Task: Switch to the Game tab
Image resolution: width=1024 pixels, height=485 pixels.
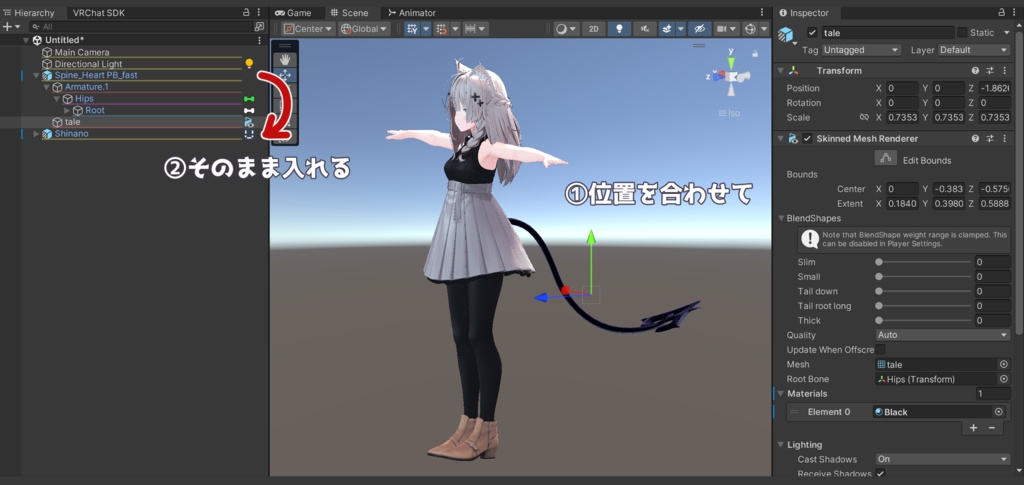Action: coord(293,12)
